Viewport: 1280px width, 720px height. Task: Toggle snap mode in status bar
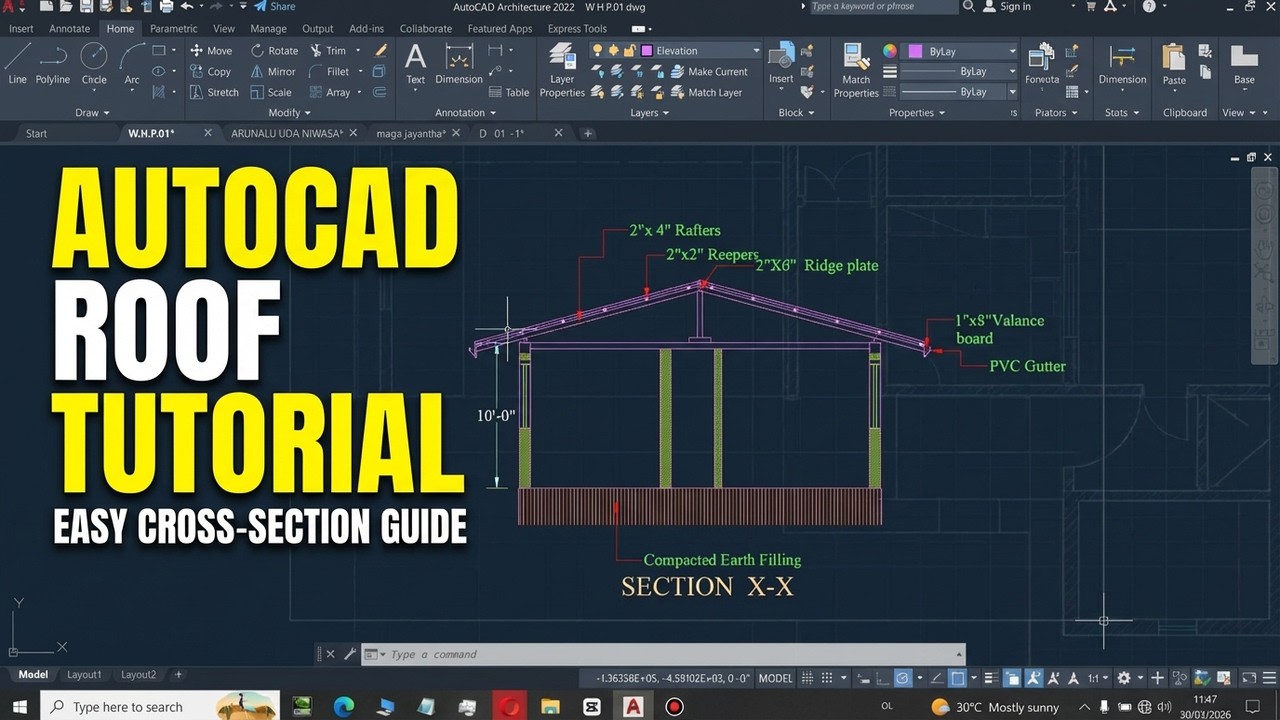click(x=829, y=678)
